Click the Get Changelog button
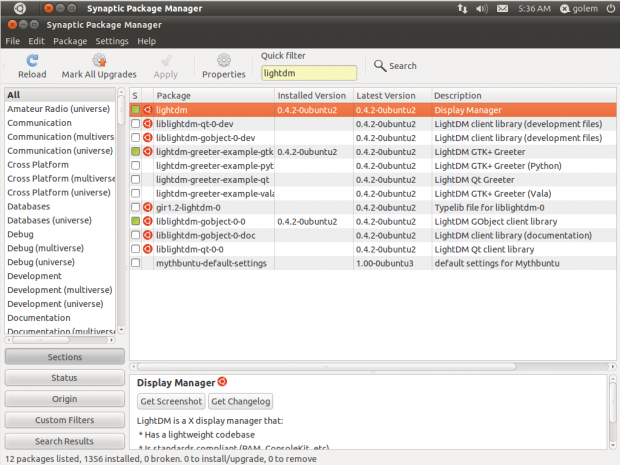The width and height of the screenshot is (620, 465). tap(240, 401)
